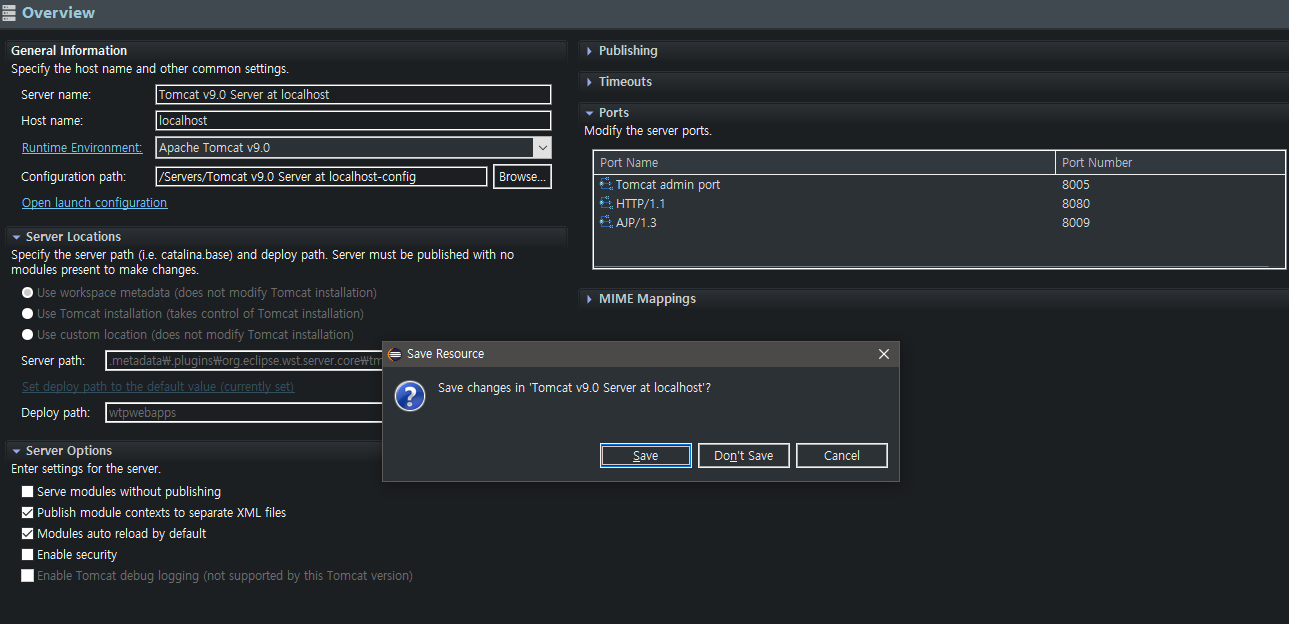Select the AJP/1.3 row text
The height and width of the screenshot is (624, 1289).
tap(636, 223)
